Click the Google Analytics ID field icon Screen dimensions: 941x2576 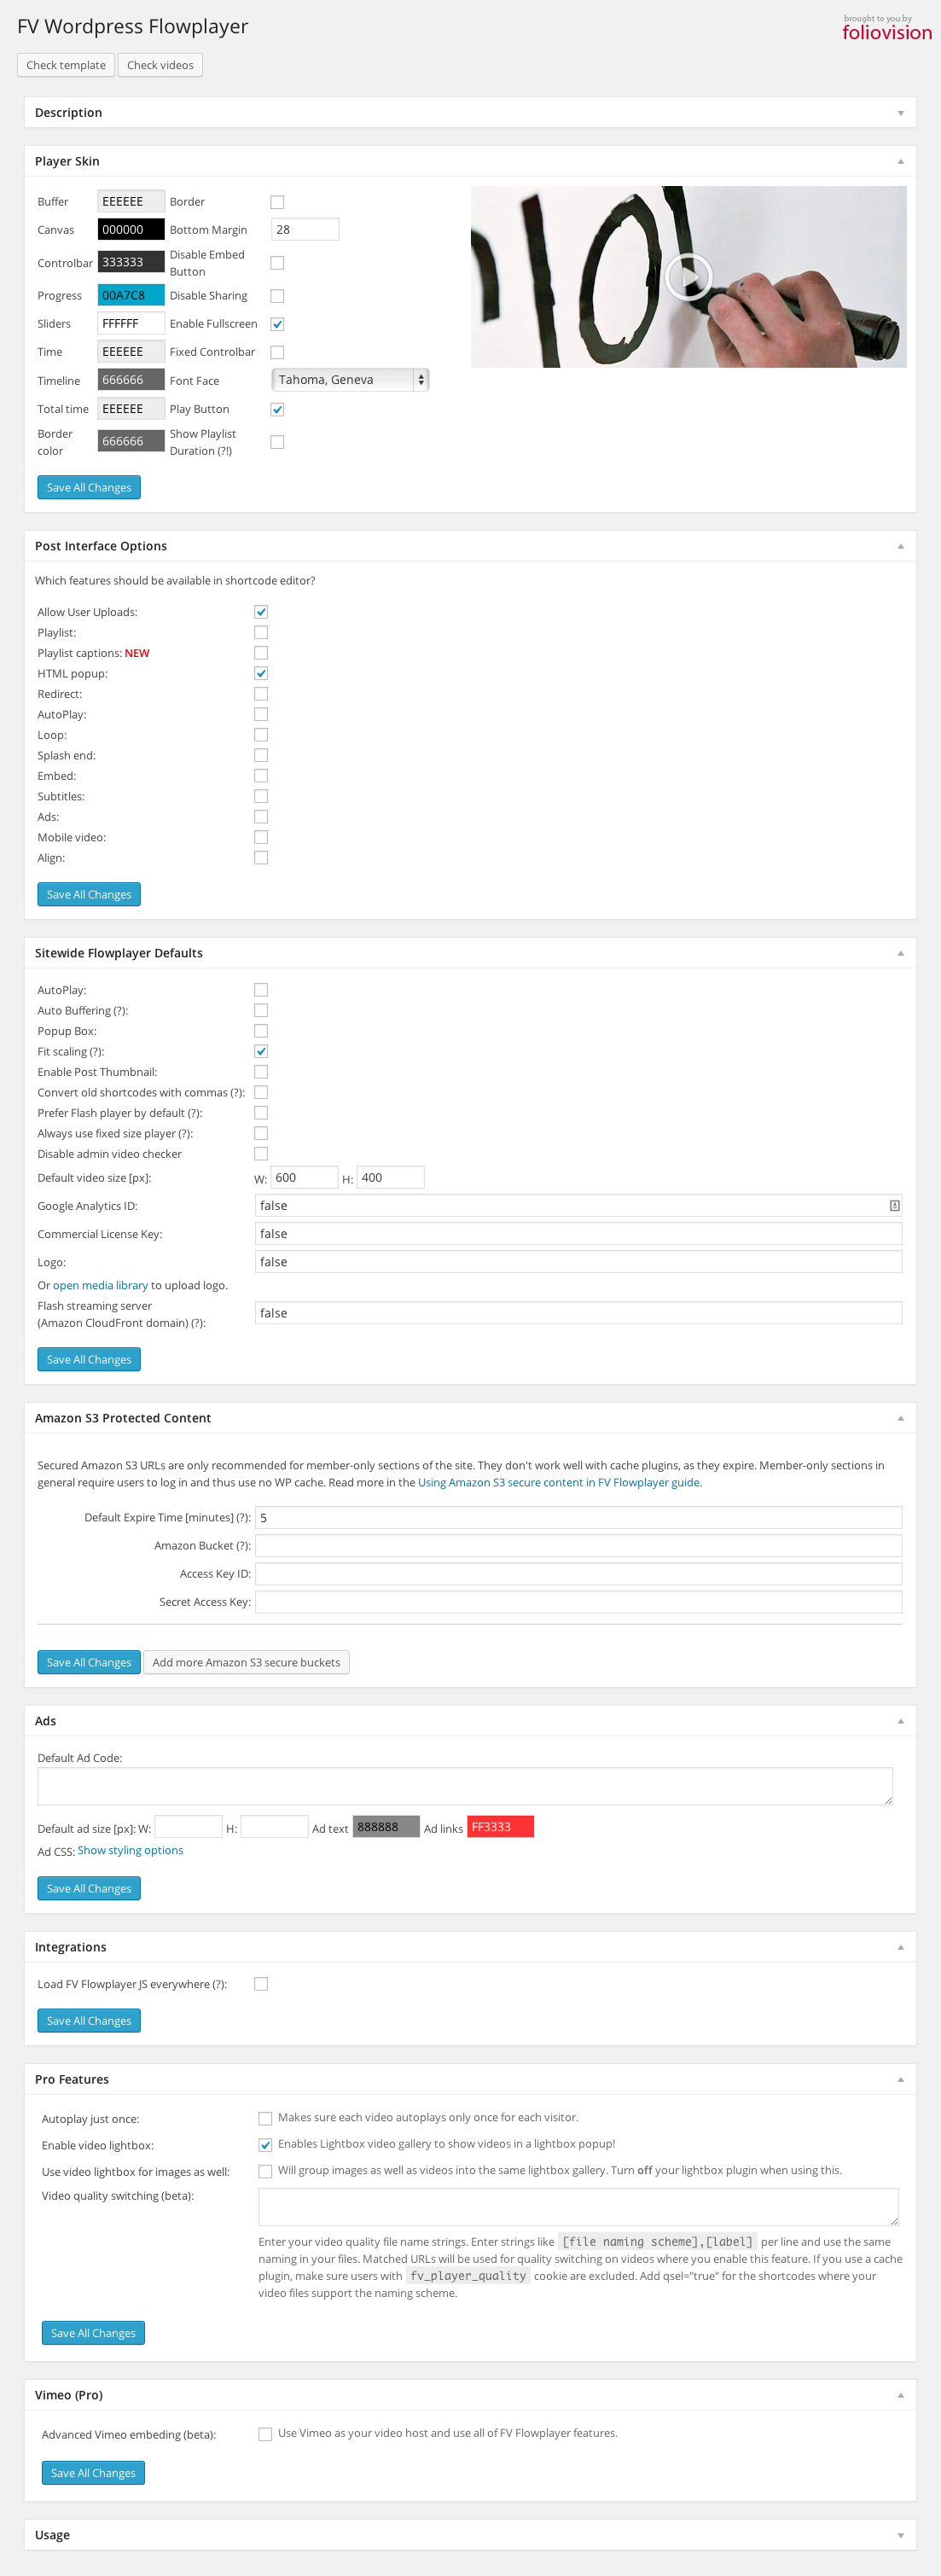(894, 1206)
